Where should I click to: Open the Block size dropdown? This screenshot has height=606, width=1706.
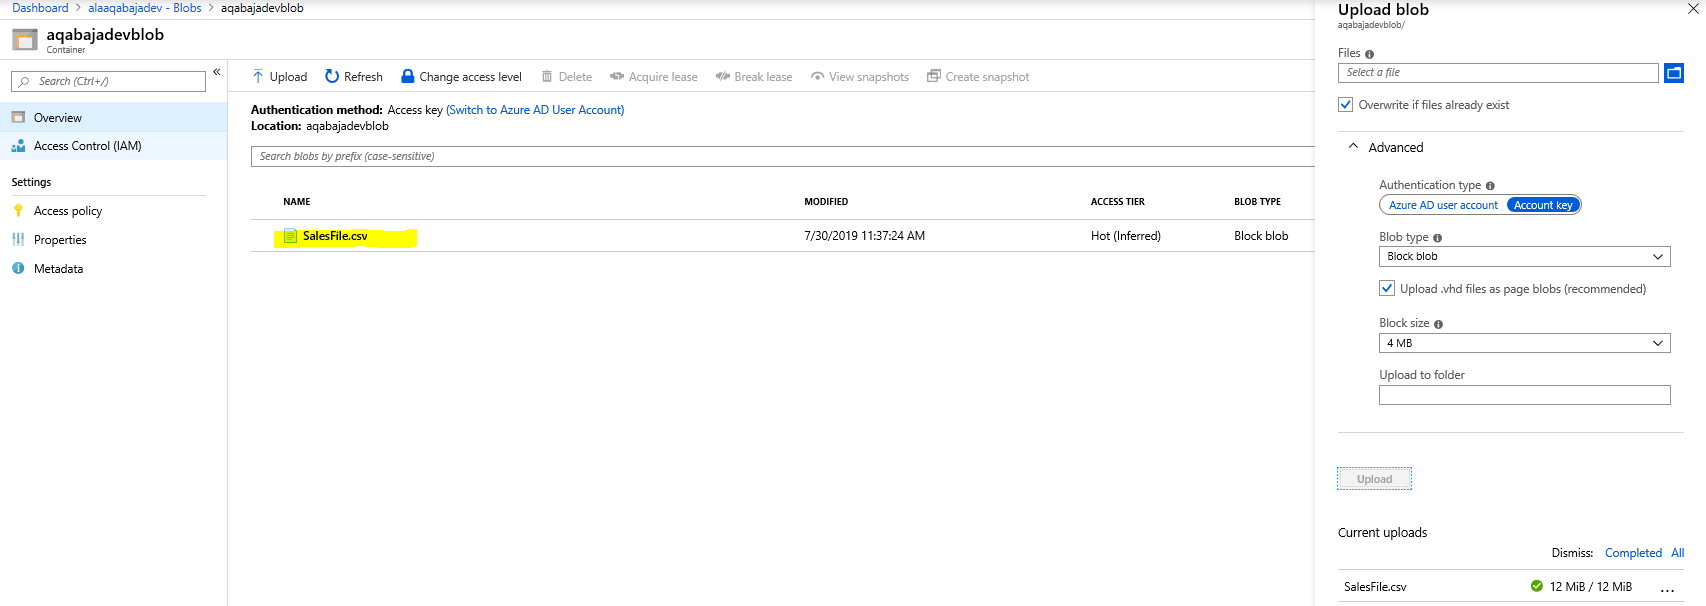(1524, 343)
